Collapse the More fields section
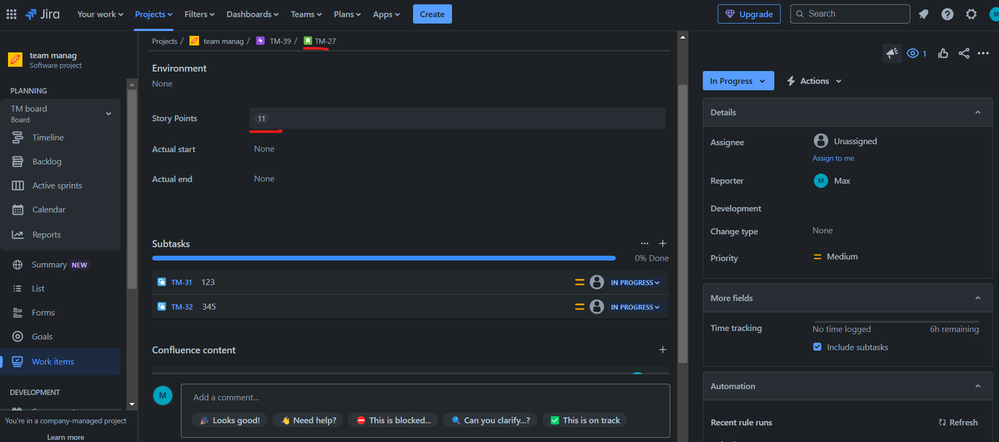 978,298
